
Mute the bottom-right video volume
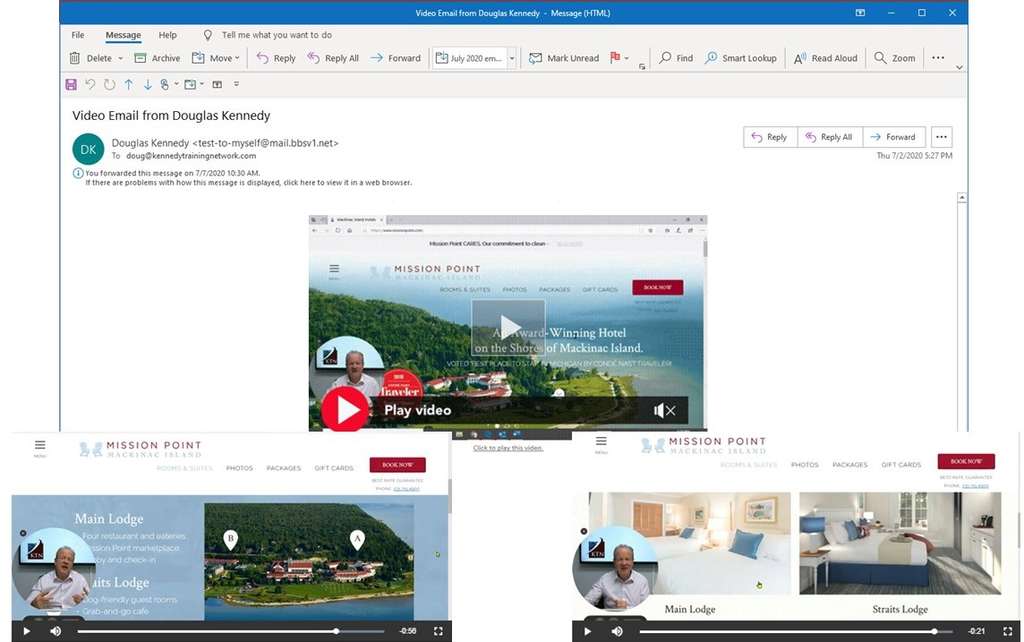click(x=616, y=631)
